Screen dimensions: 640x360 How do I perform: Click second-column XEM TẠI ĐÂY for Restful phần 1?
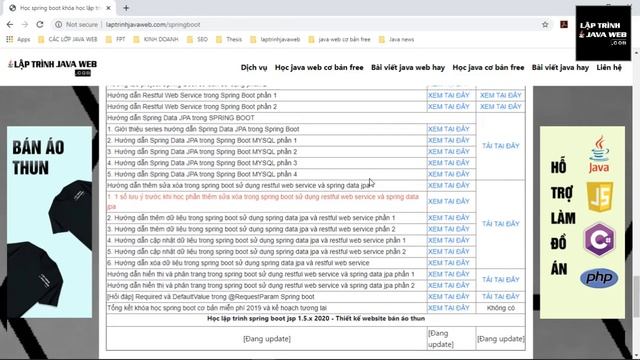point(501,95)
